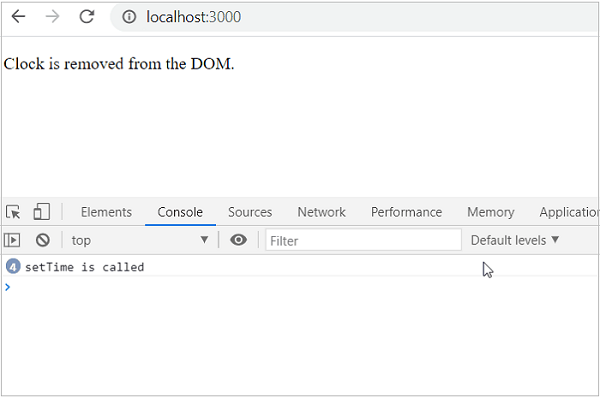The image size is (600, 398).
Task: Open the JavaScript context 'top' dropdown
Action: pos(140,240)
